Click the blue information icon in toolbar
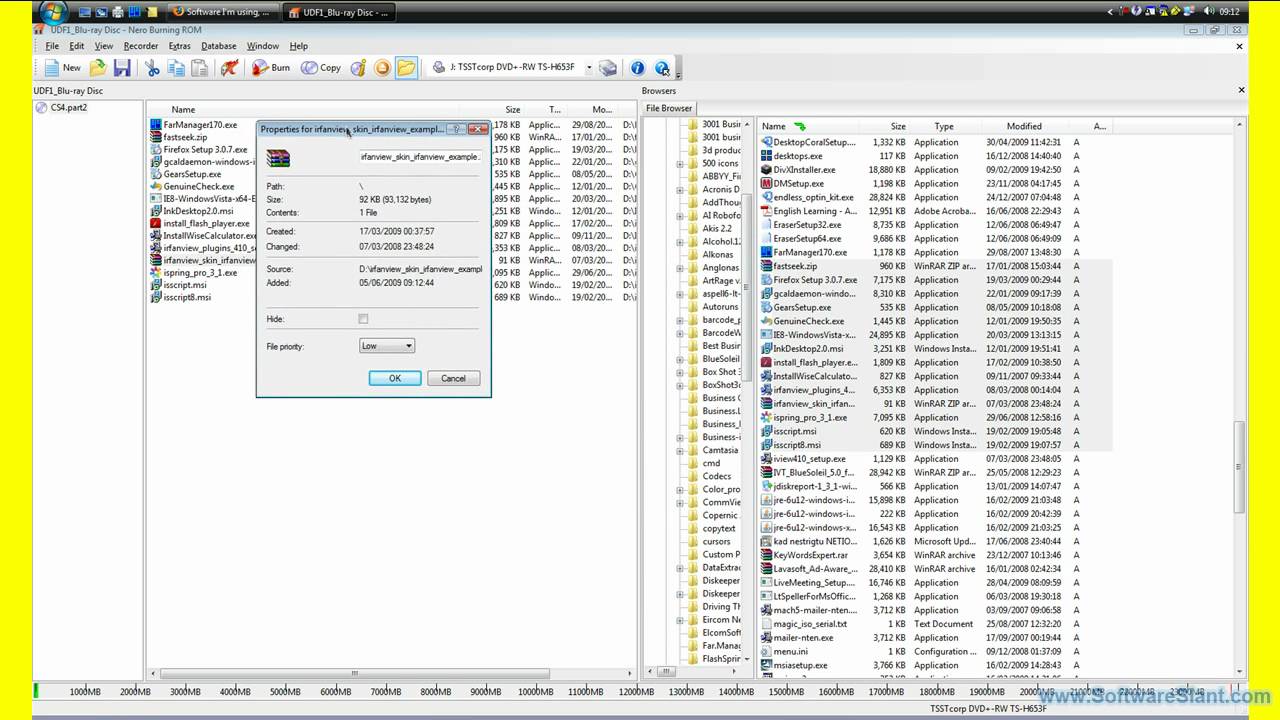The image size is (1280, 720). click(x=637, y=68)
